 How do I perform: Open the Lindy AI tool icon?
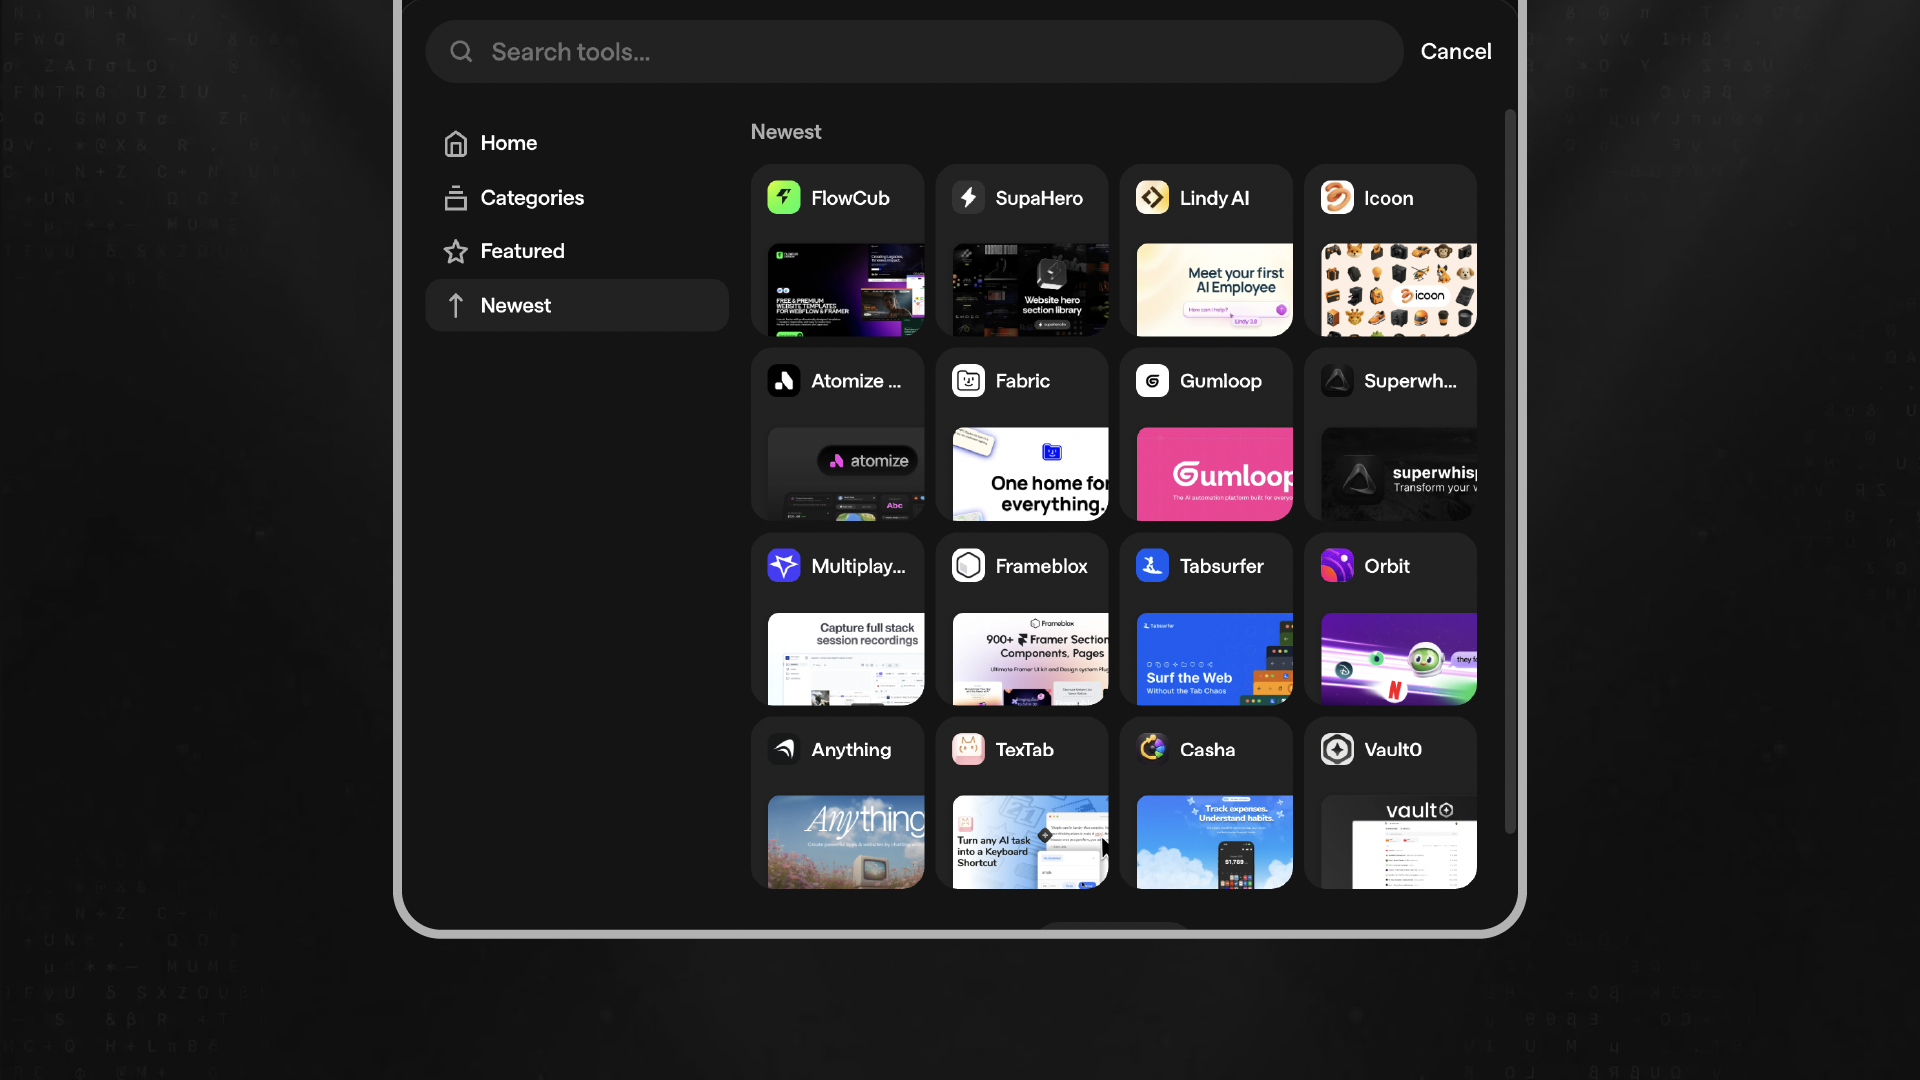point(1152,197)
